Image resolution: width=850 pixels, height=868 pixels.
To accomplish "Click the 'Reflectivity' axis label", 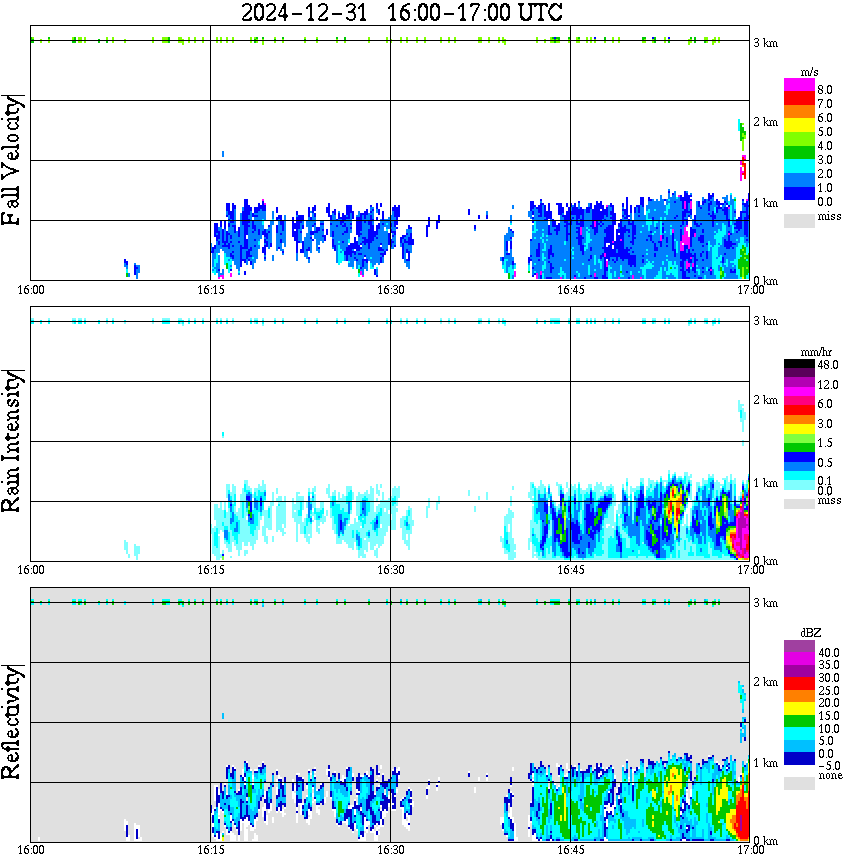I will point(11,722).
